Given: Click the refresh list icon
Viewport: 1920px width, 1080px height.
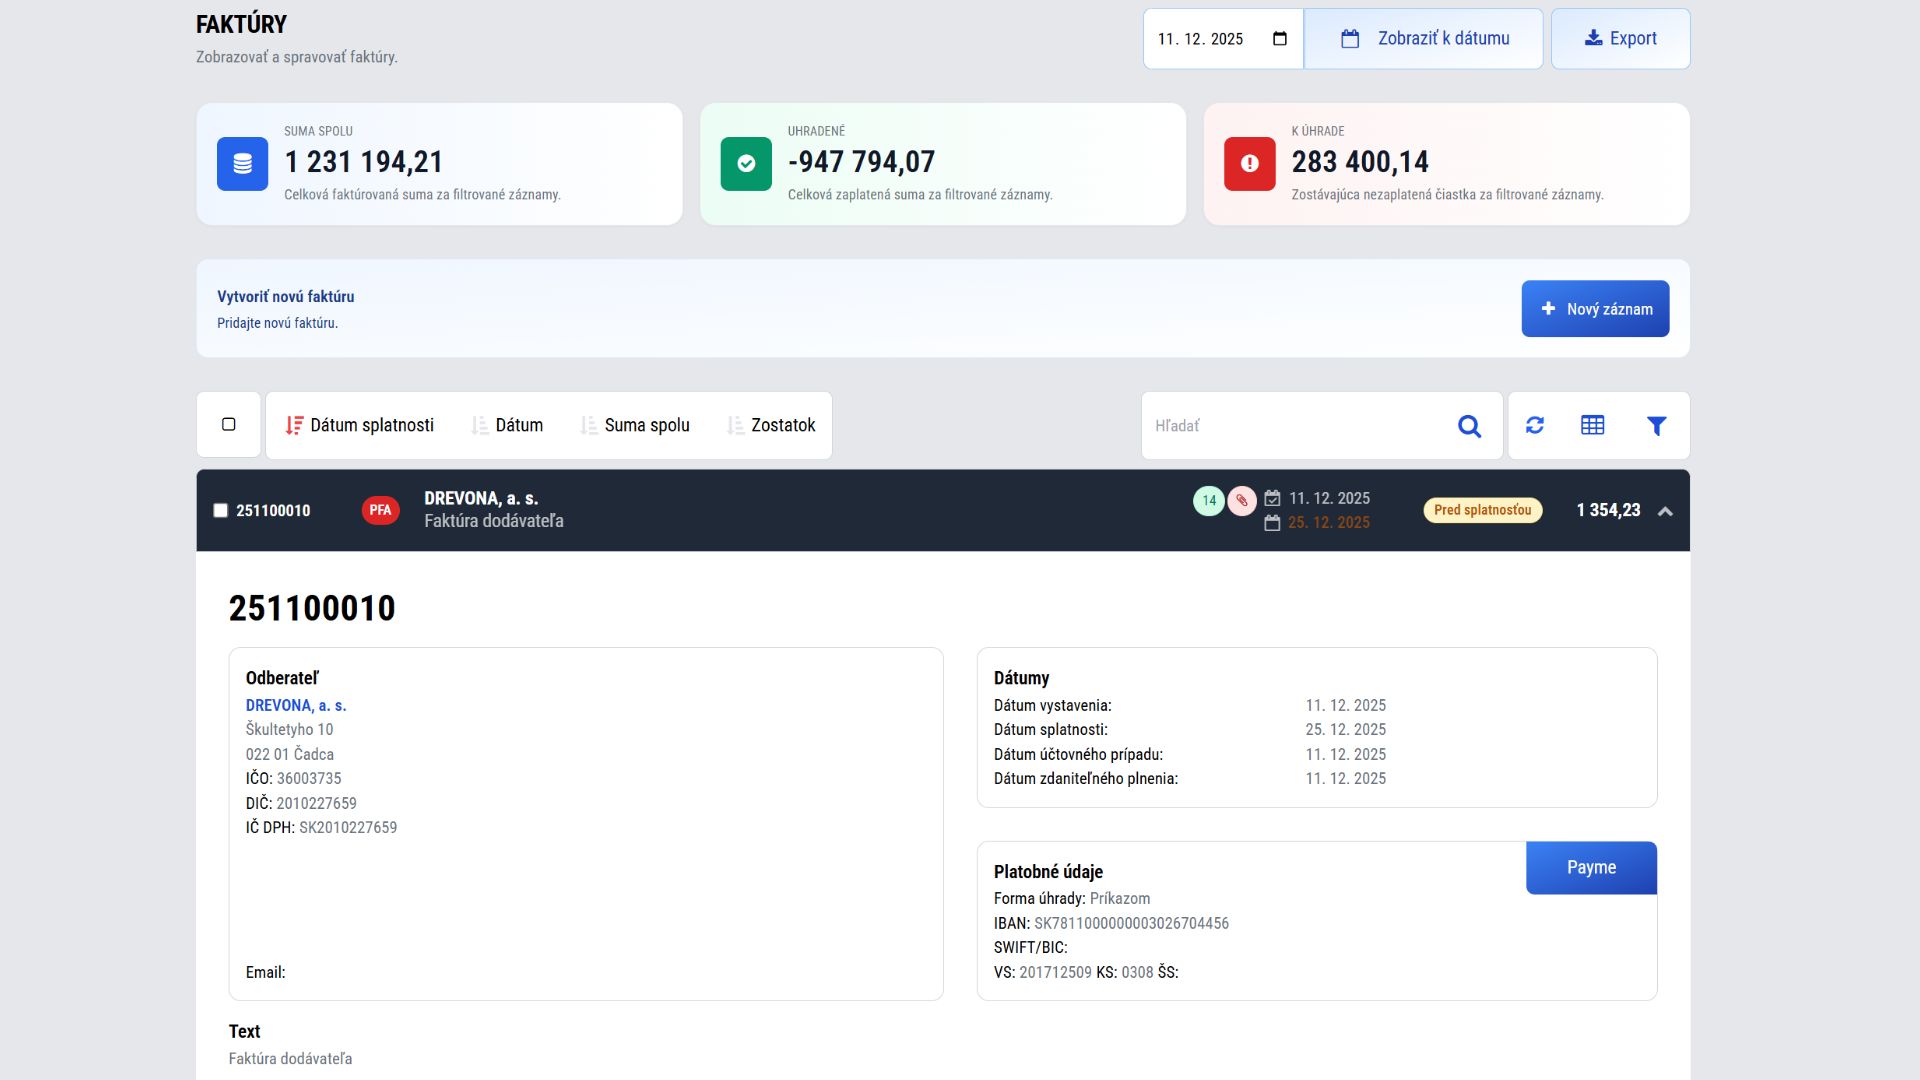Looking at the screenshot, I should (1535, 425).
